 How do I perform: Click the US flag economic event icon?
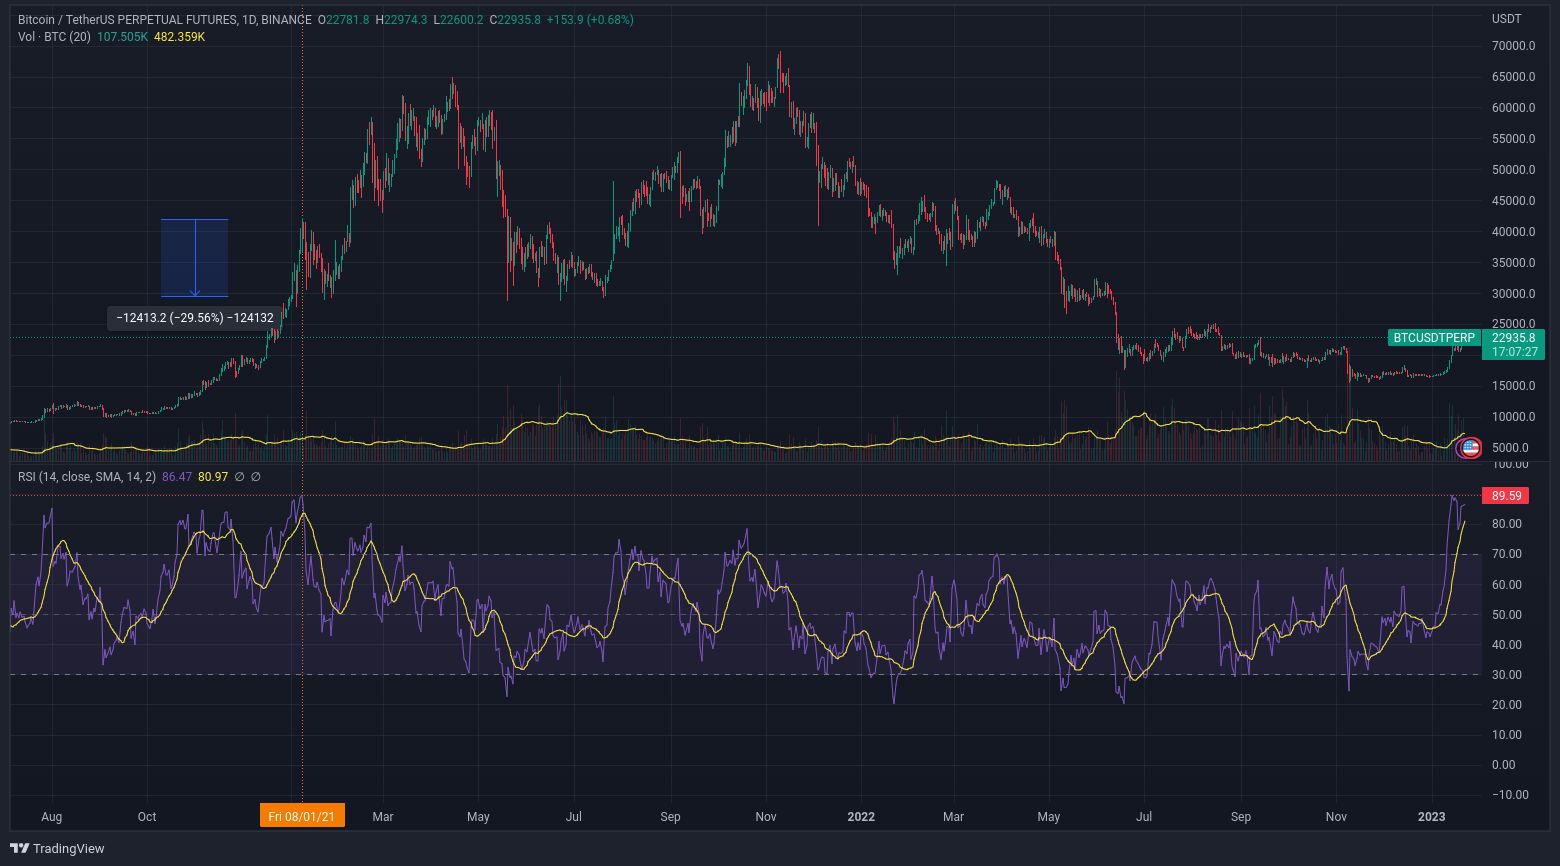coord(1470,448)
